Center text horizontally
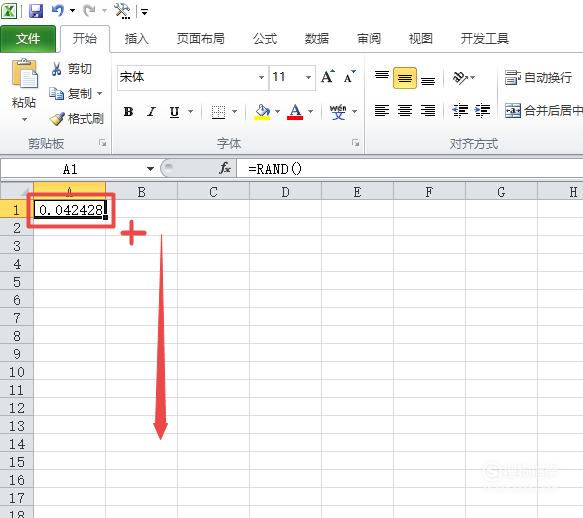This screenshot has width=583, height=518. point(405,110)
